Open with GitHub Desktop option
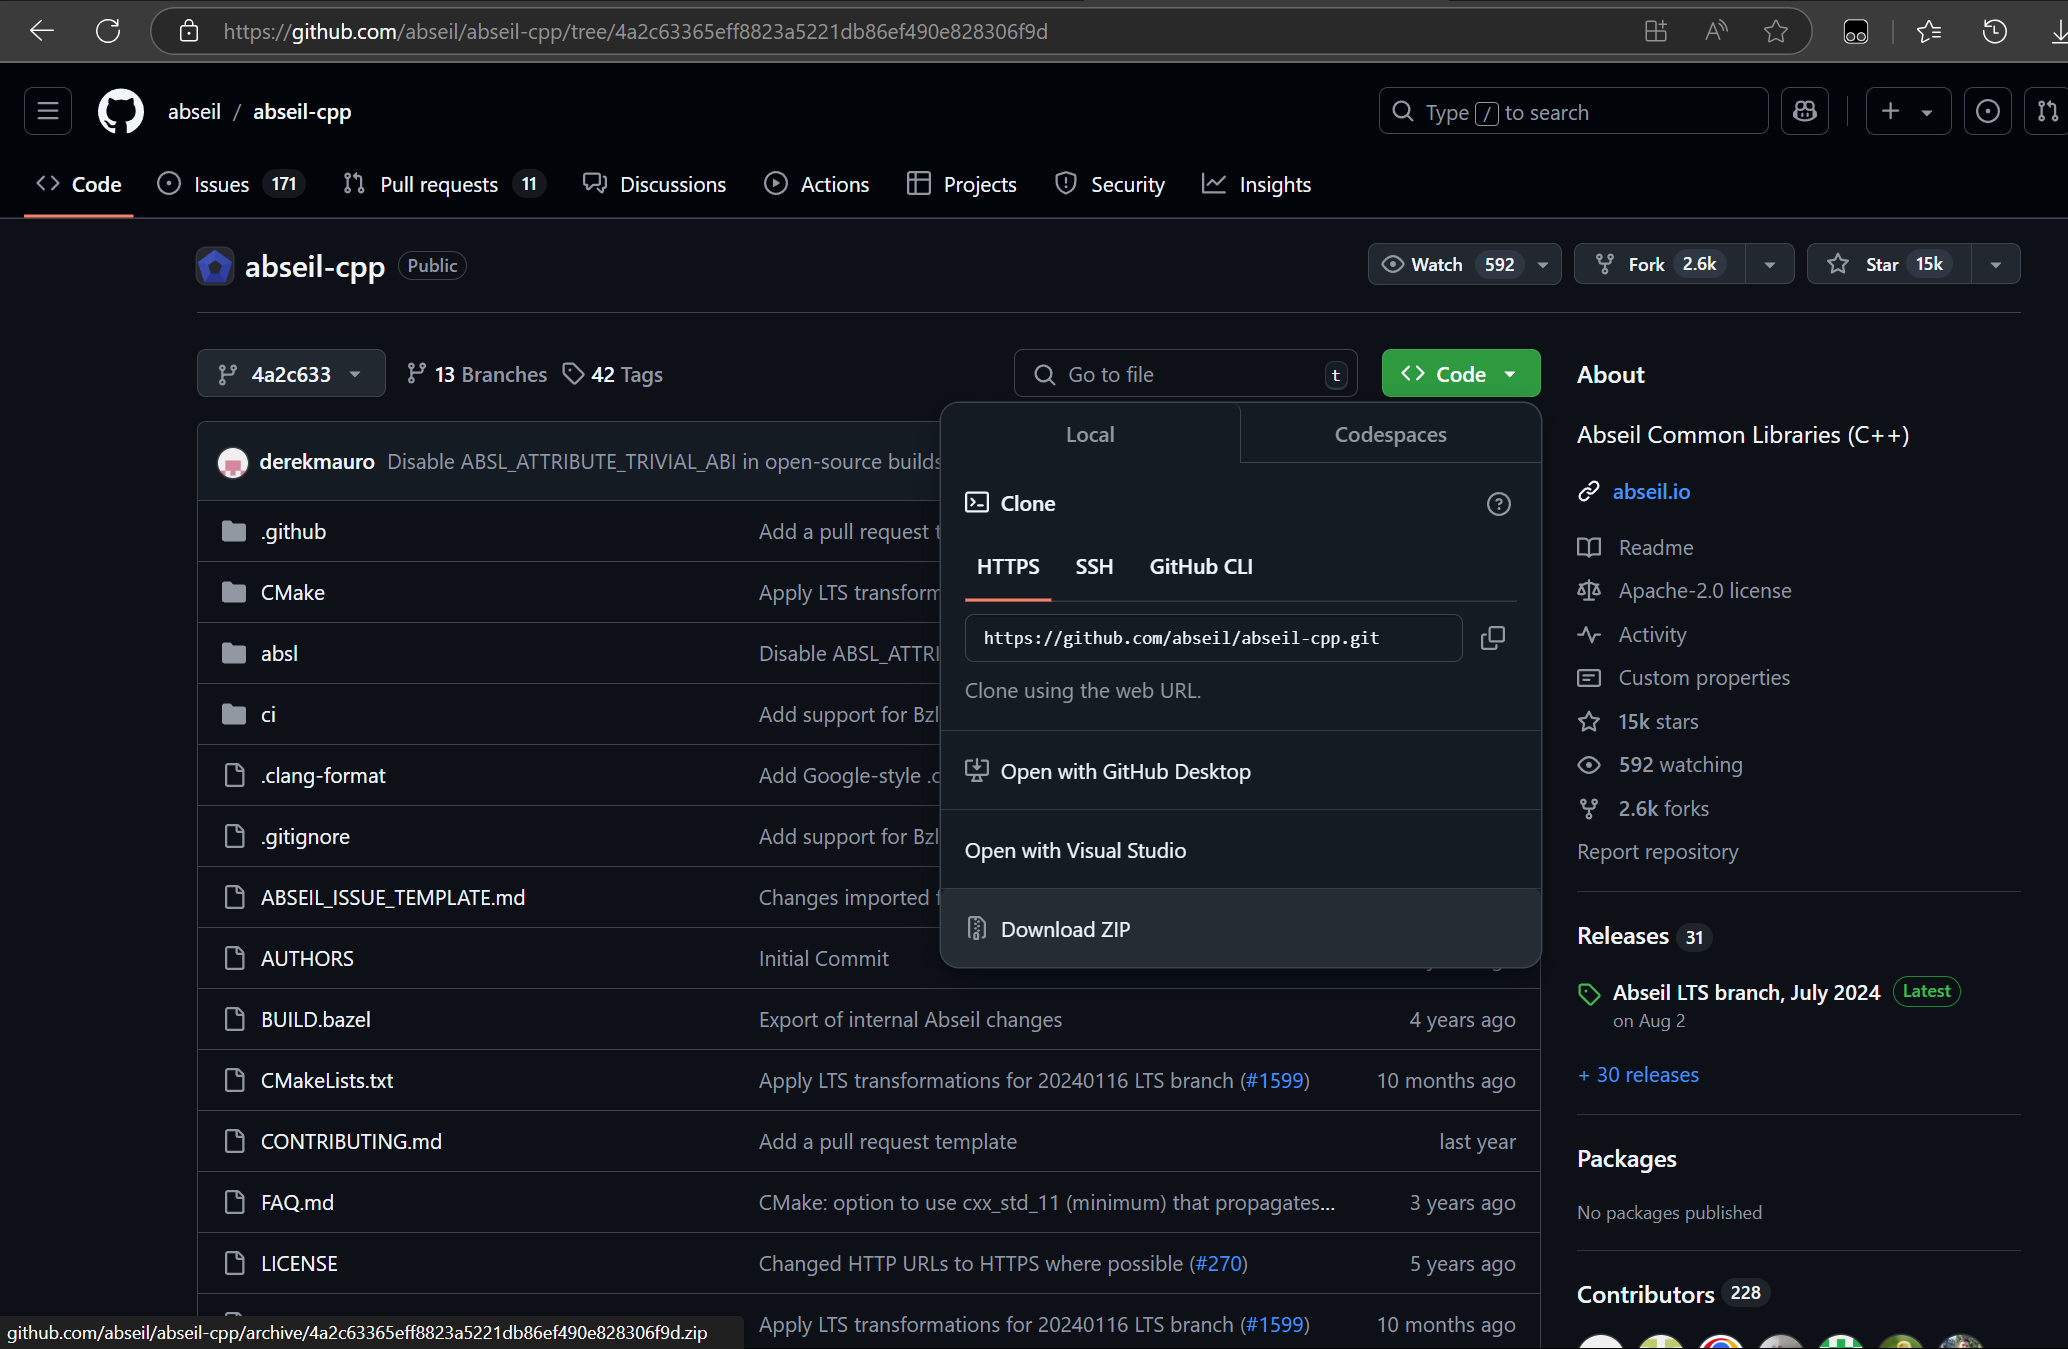 (x=1125, y=772)
